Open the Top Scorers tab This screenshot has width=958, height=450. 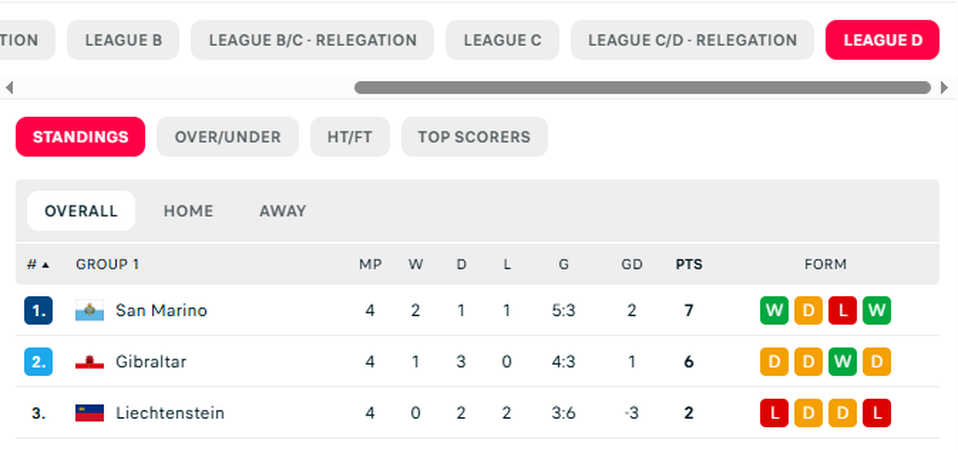[x=474, y=137]
